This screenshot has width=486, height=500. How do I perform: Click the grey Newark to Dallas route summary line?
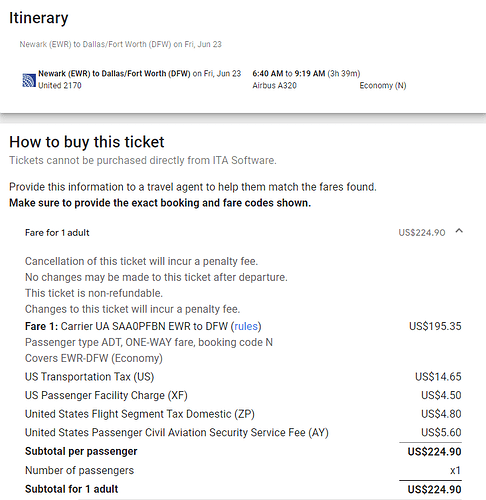pyautogui.click(x=120, y=44)
